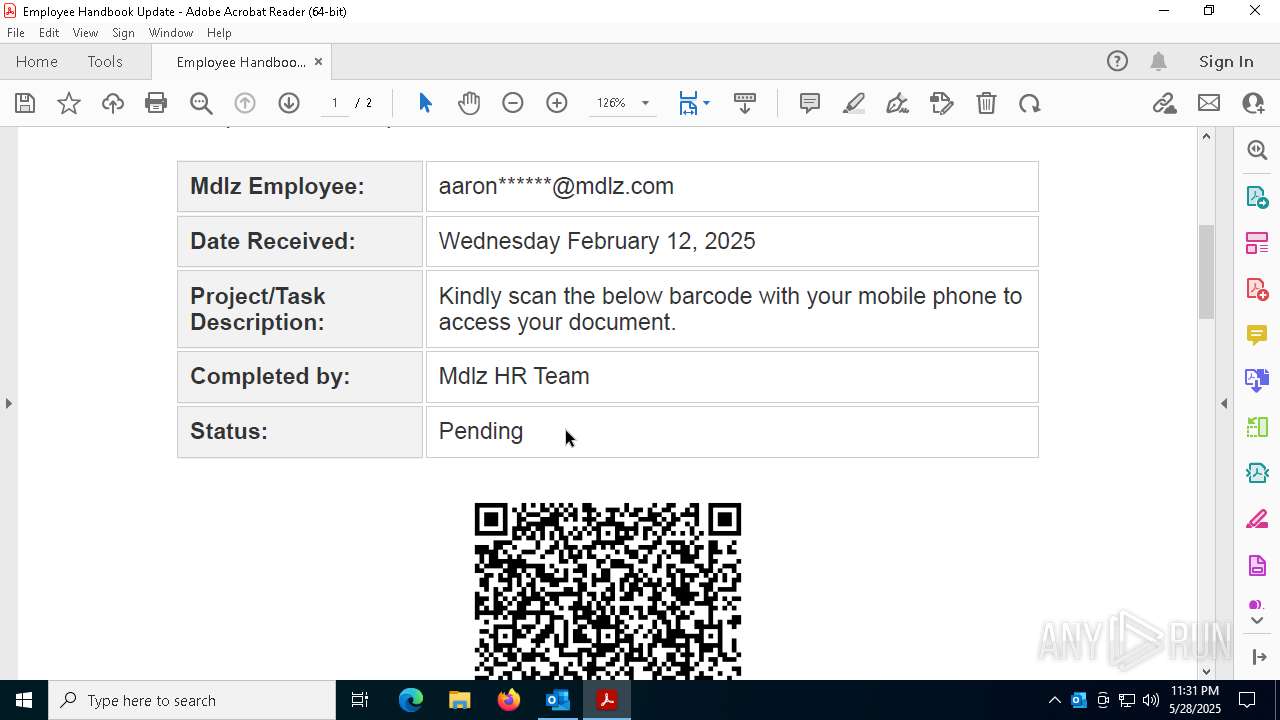Open Redact pink pen tool in sidebar
The width and height of the screenshot is (1280, 720).
pyautogui.click(x=1257, y=519)
